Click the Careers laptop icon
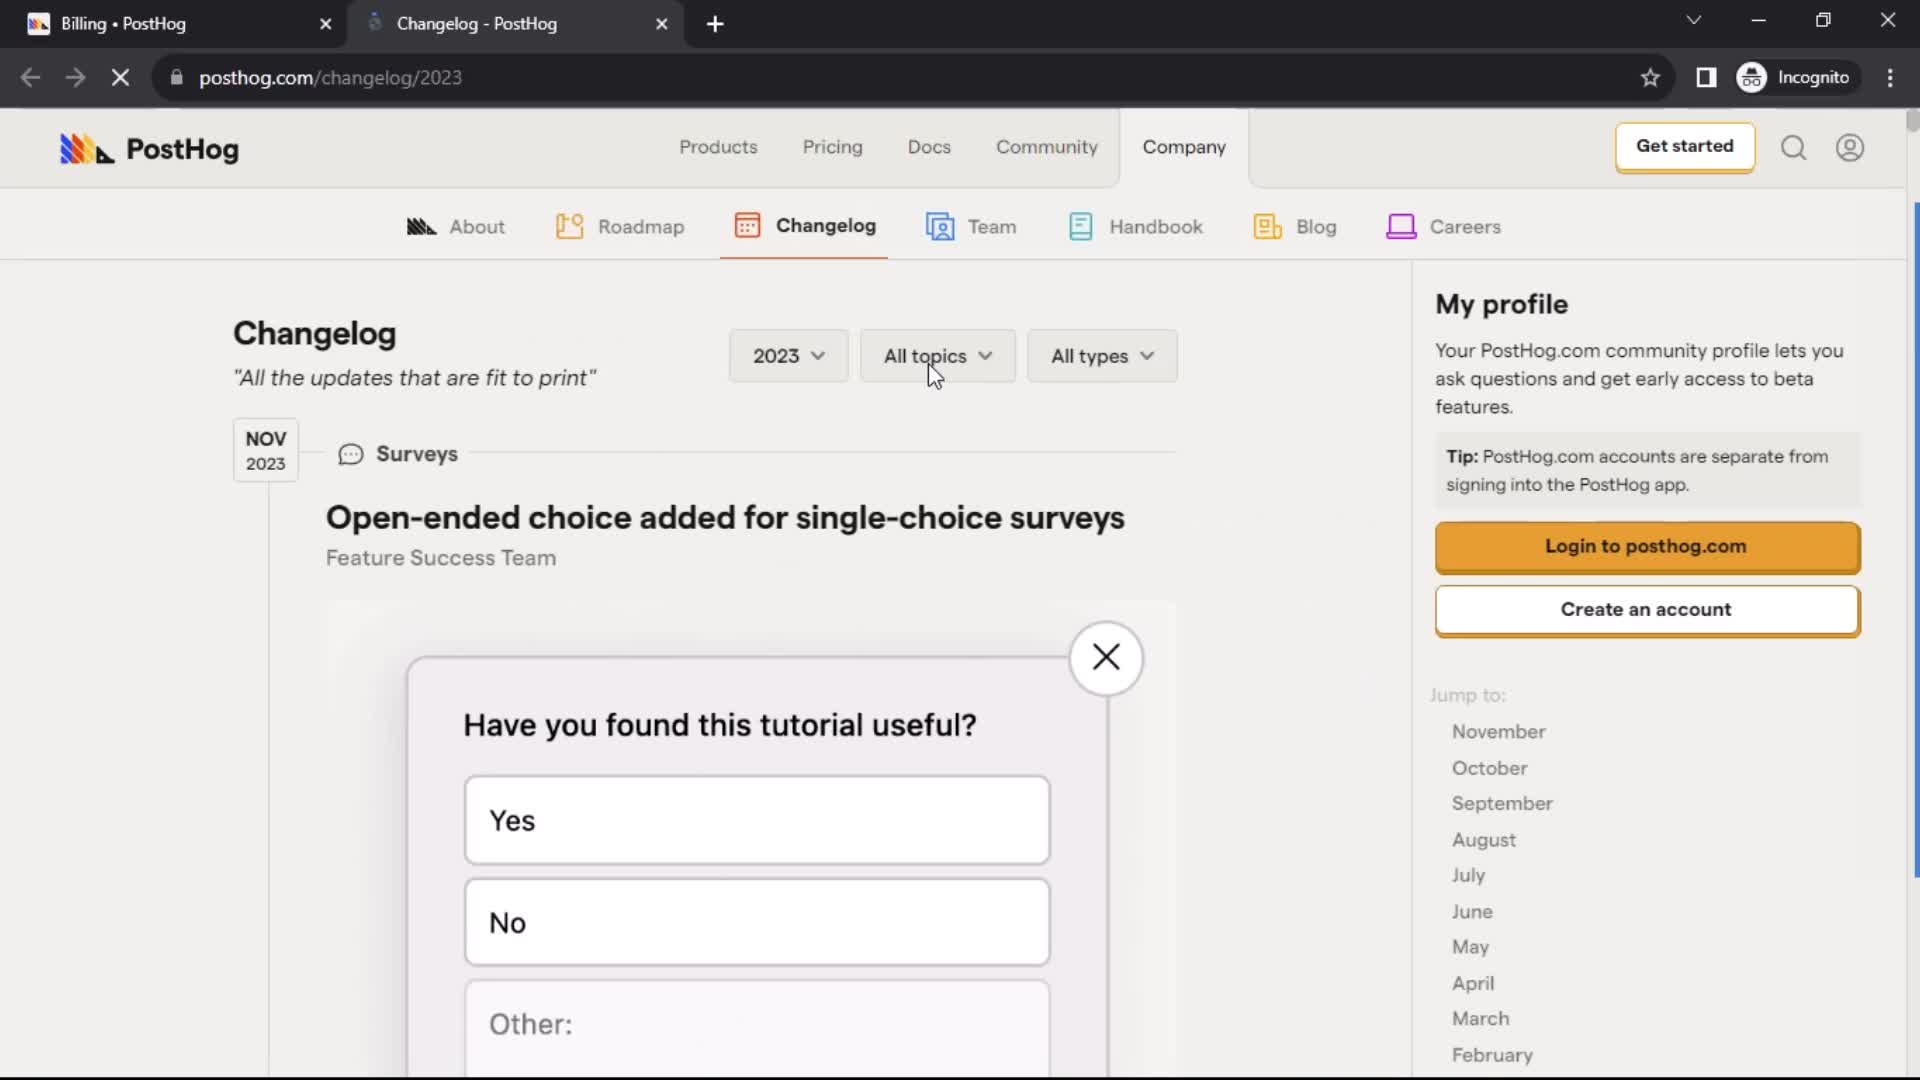 coord(1401,227)
